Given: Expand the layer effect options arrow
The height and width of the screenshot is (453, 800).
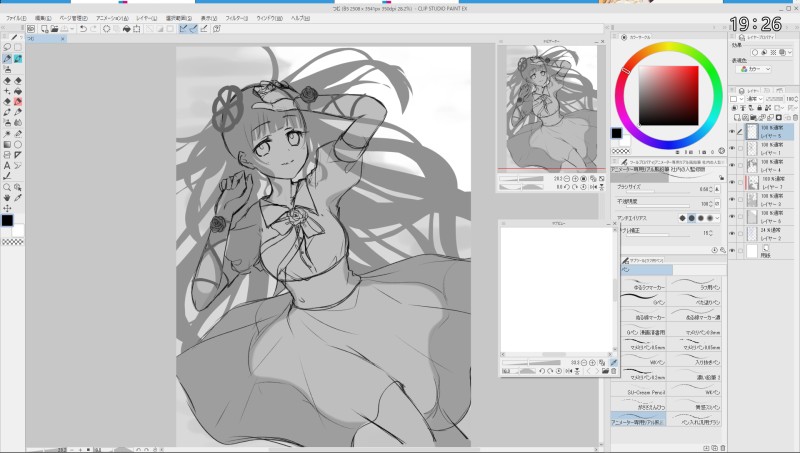Looking at the screenshot, I should 790,53.
